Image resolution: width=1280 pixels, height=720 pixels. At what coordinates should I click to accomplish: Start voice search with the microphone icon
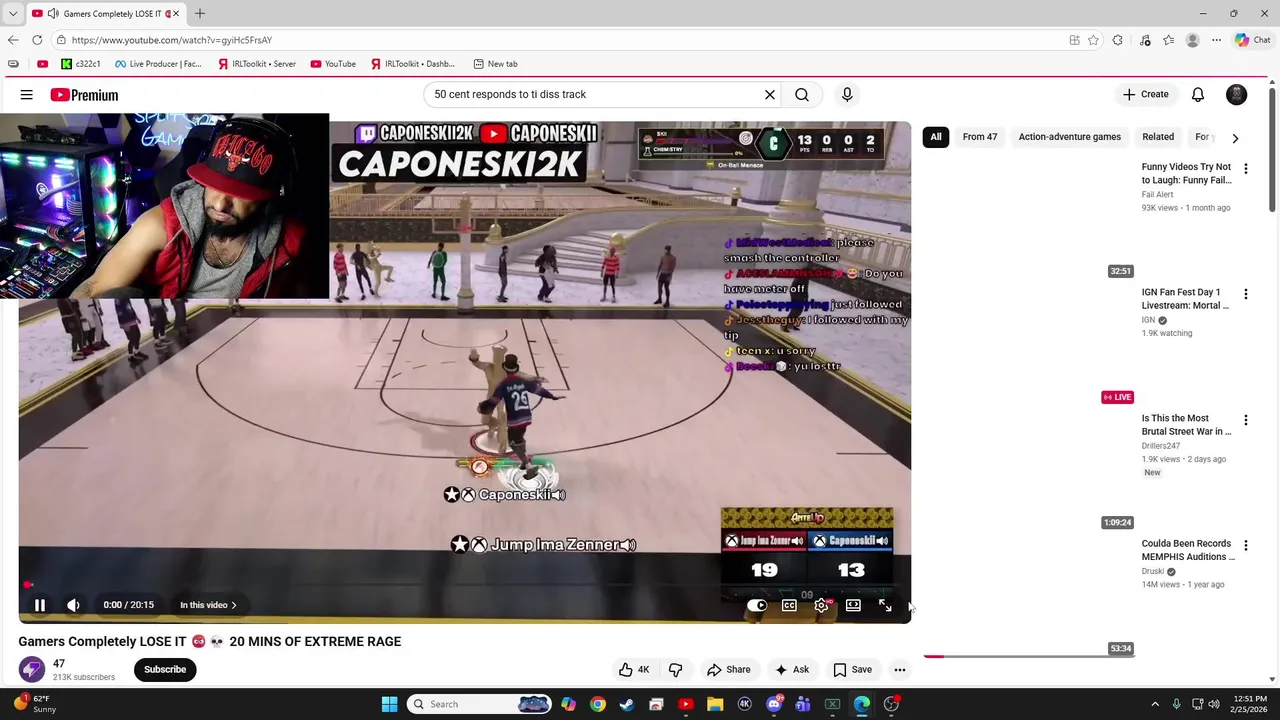click(847, 94)
